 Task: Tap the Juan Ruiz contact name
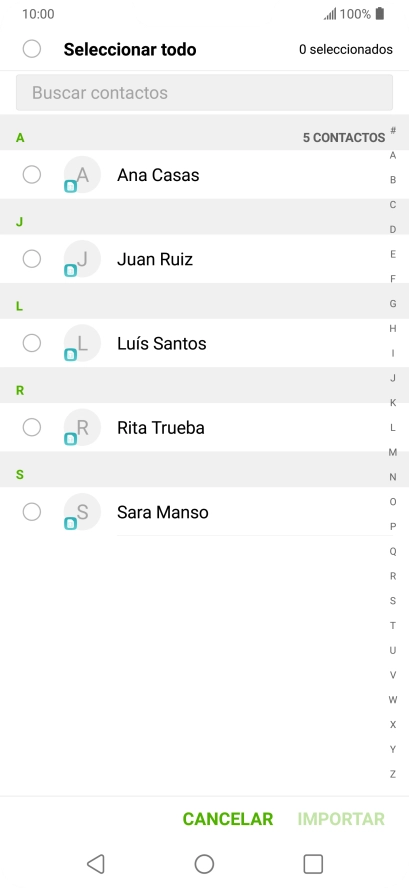[x=155, y=259]
